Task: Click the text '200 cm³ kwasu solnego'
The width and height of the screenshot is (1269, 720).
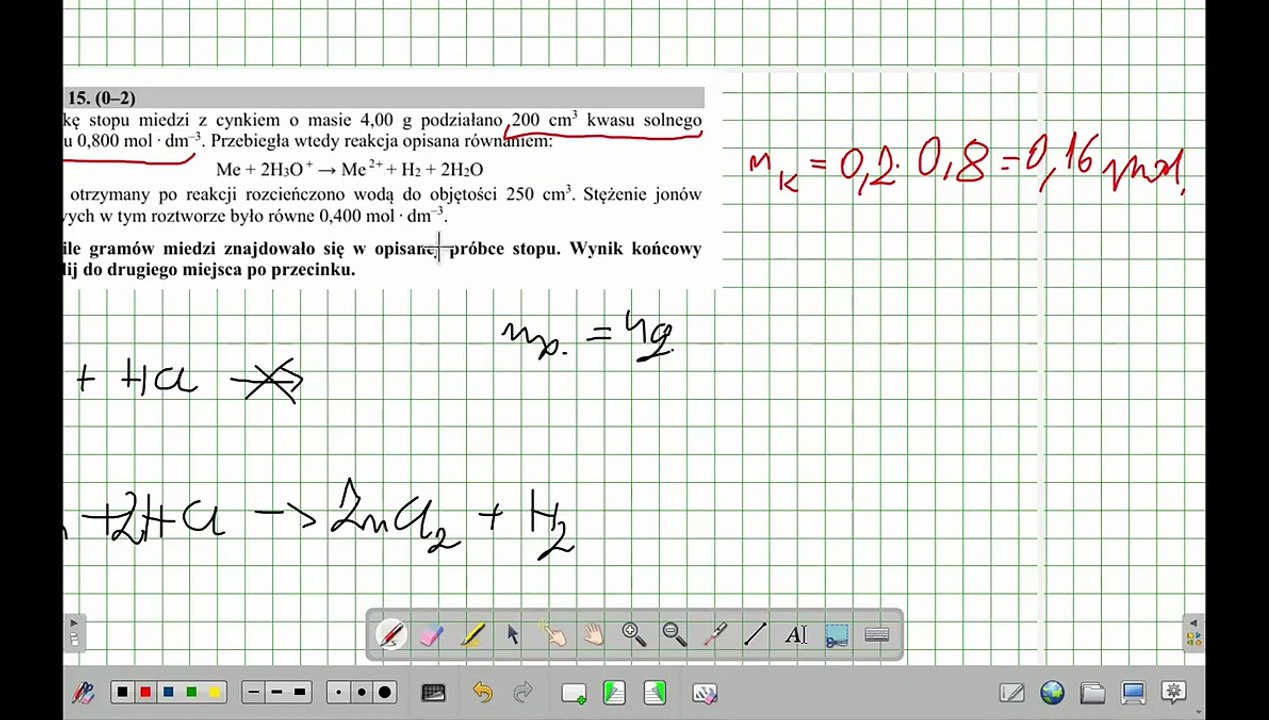Action: 607,120
